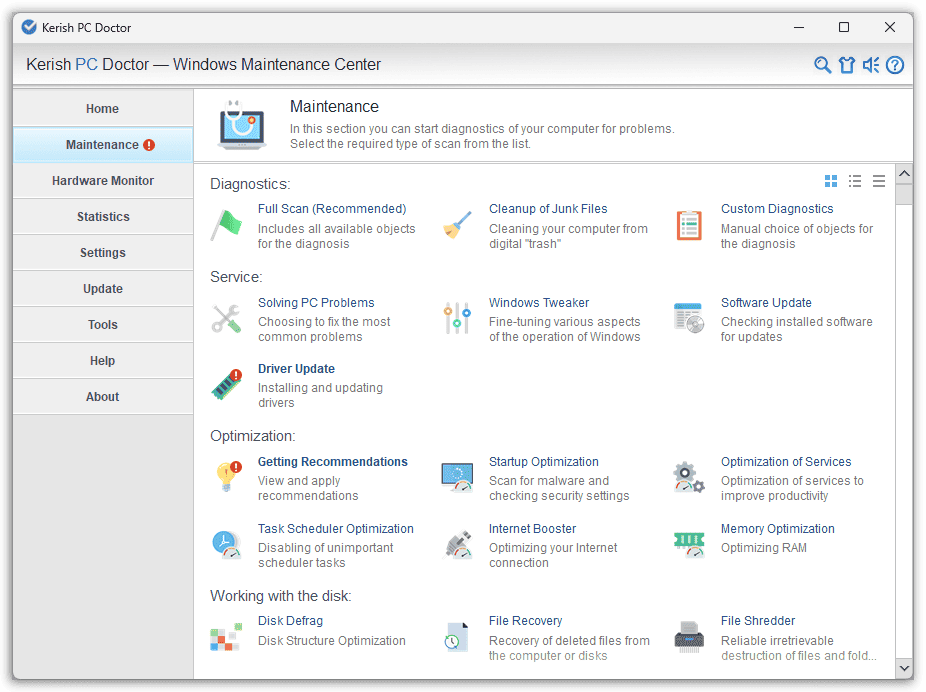Open the Driver Update link
926x692 pixels.
tap(296, 369)
